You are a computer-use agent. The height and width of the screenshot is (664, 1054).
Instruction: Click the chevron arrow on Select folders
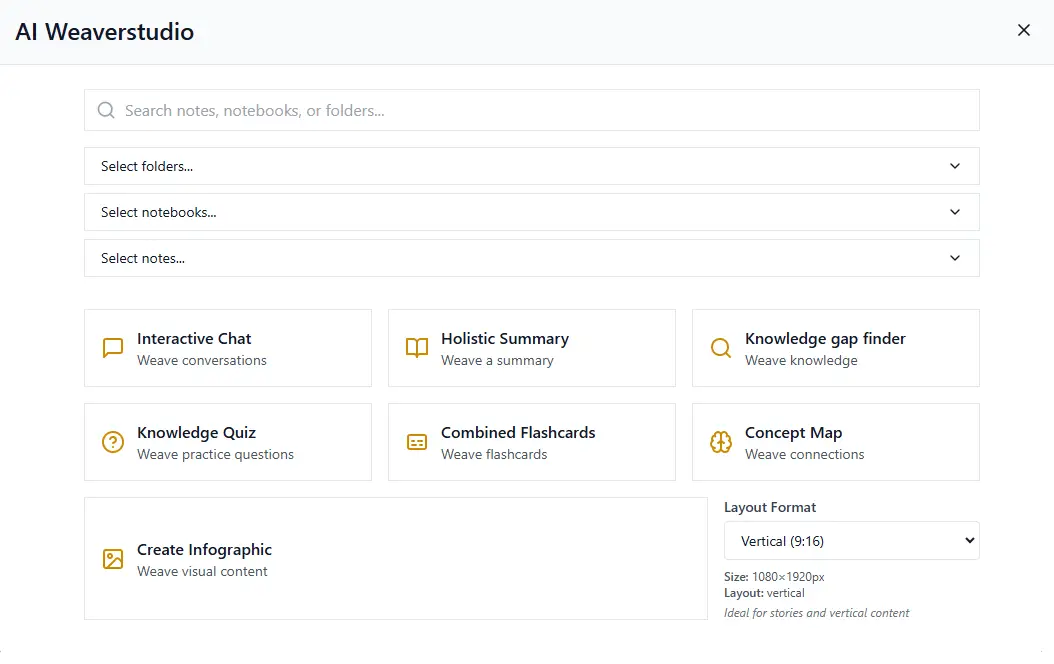point(955,166)
